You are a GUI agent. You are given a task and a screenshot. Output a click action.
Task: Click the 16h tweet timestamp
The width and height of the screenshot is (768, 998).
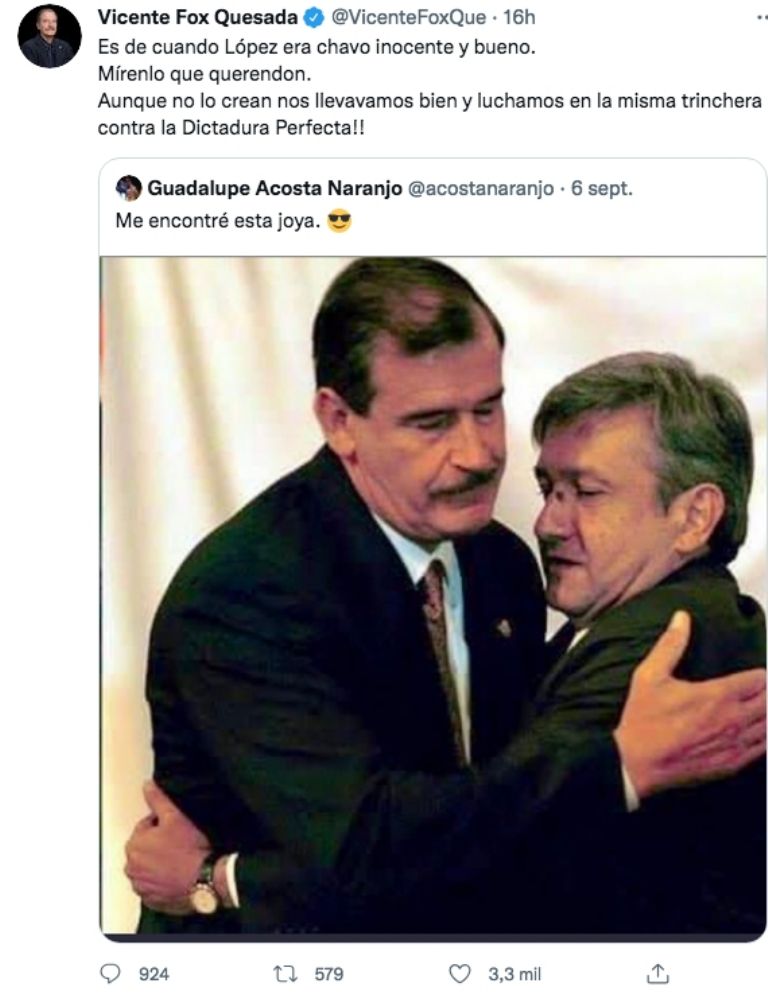tap(519, 17)
